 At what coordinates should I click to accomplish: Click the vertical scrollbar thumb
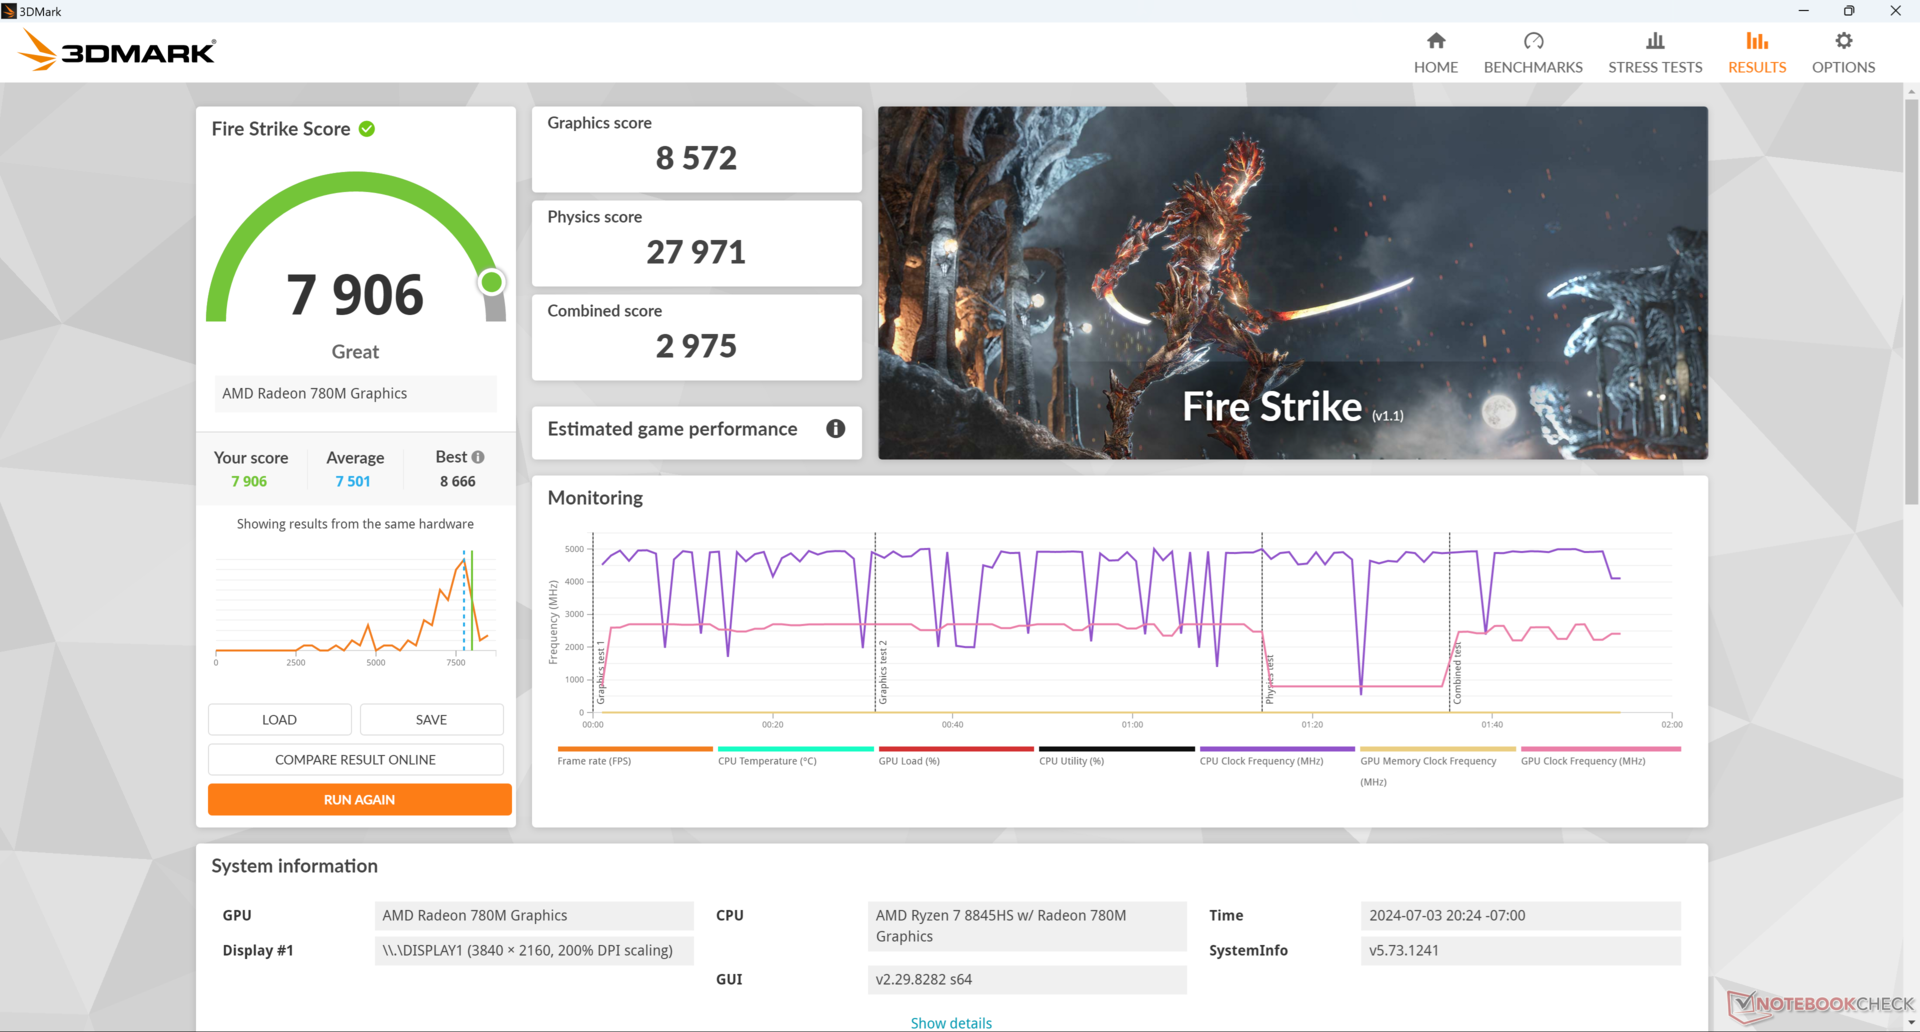[x=1911, y=300]
